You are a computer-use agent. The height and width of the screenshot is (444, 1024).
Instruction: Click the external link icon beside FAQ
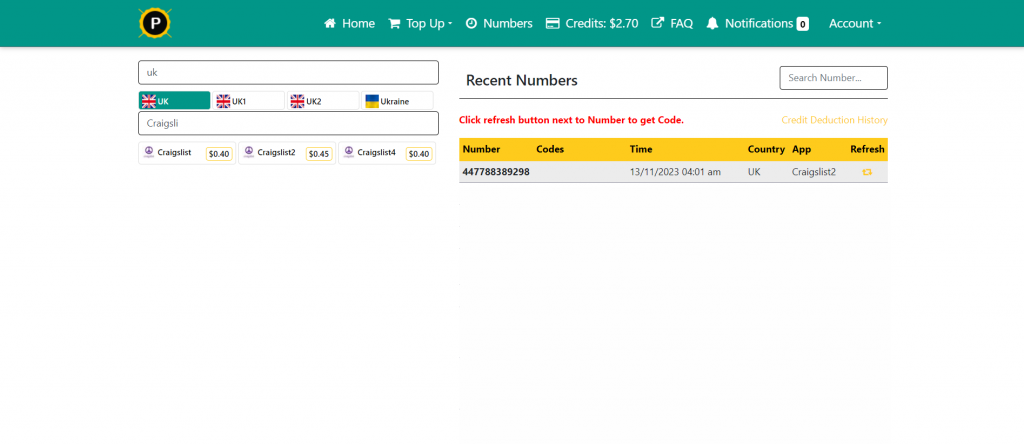point(658,23)
